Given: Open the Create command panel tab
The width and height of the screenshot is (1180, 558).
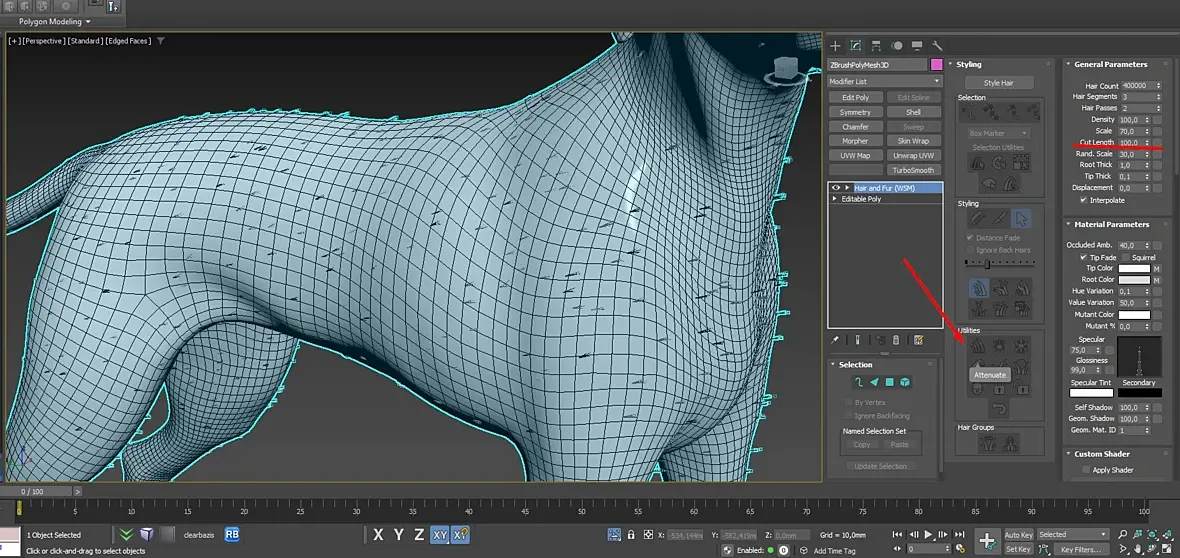Looking at the screenshot, I should (x=835, y=45).
